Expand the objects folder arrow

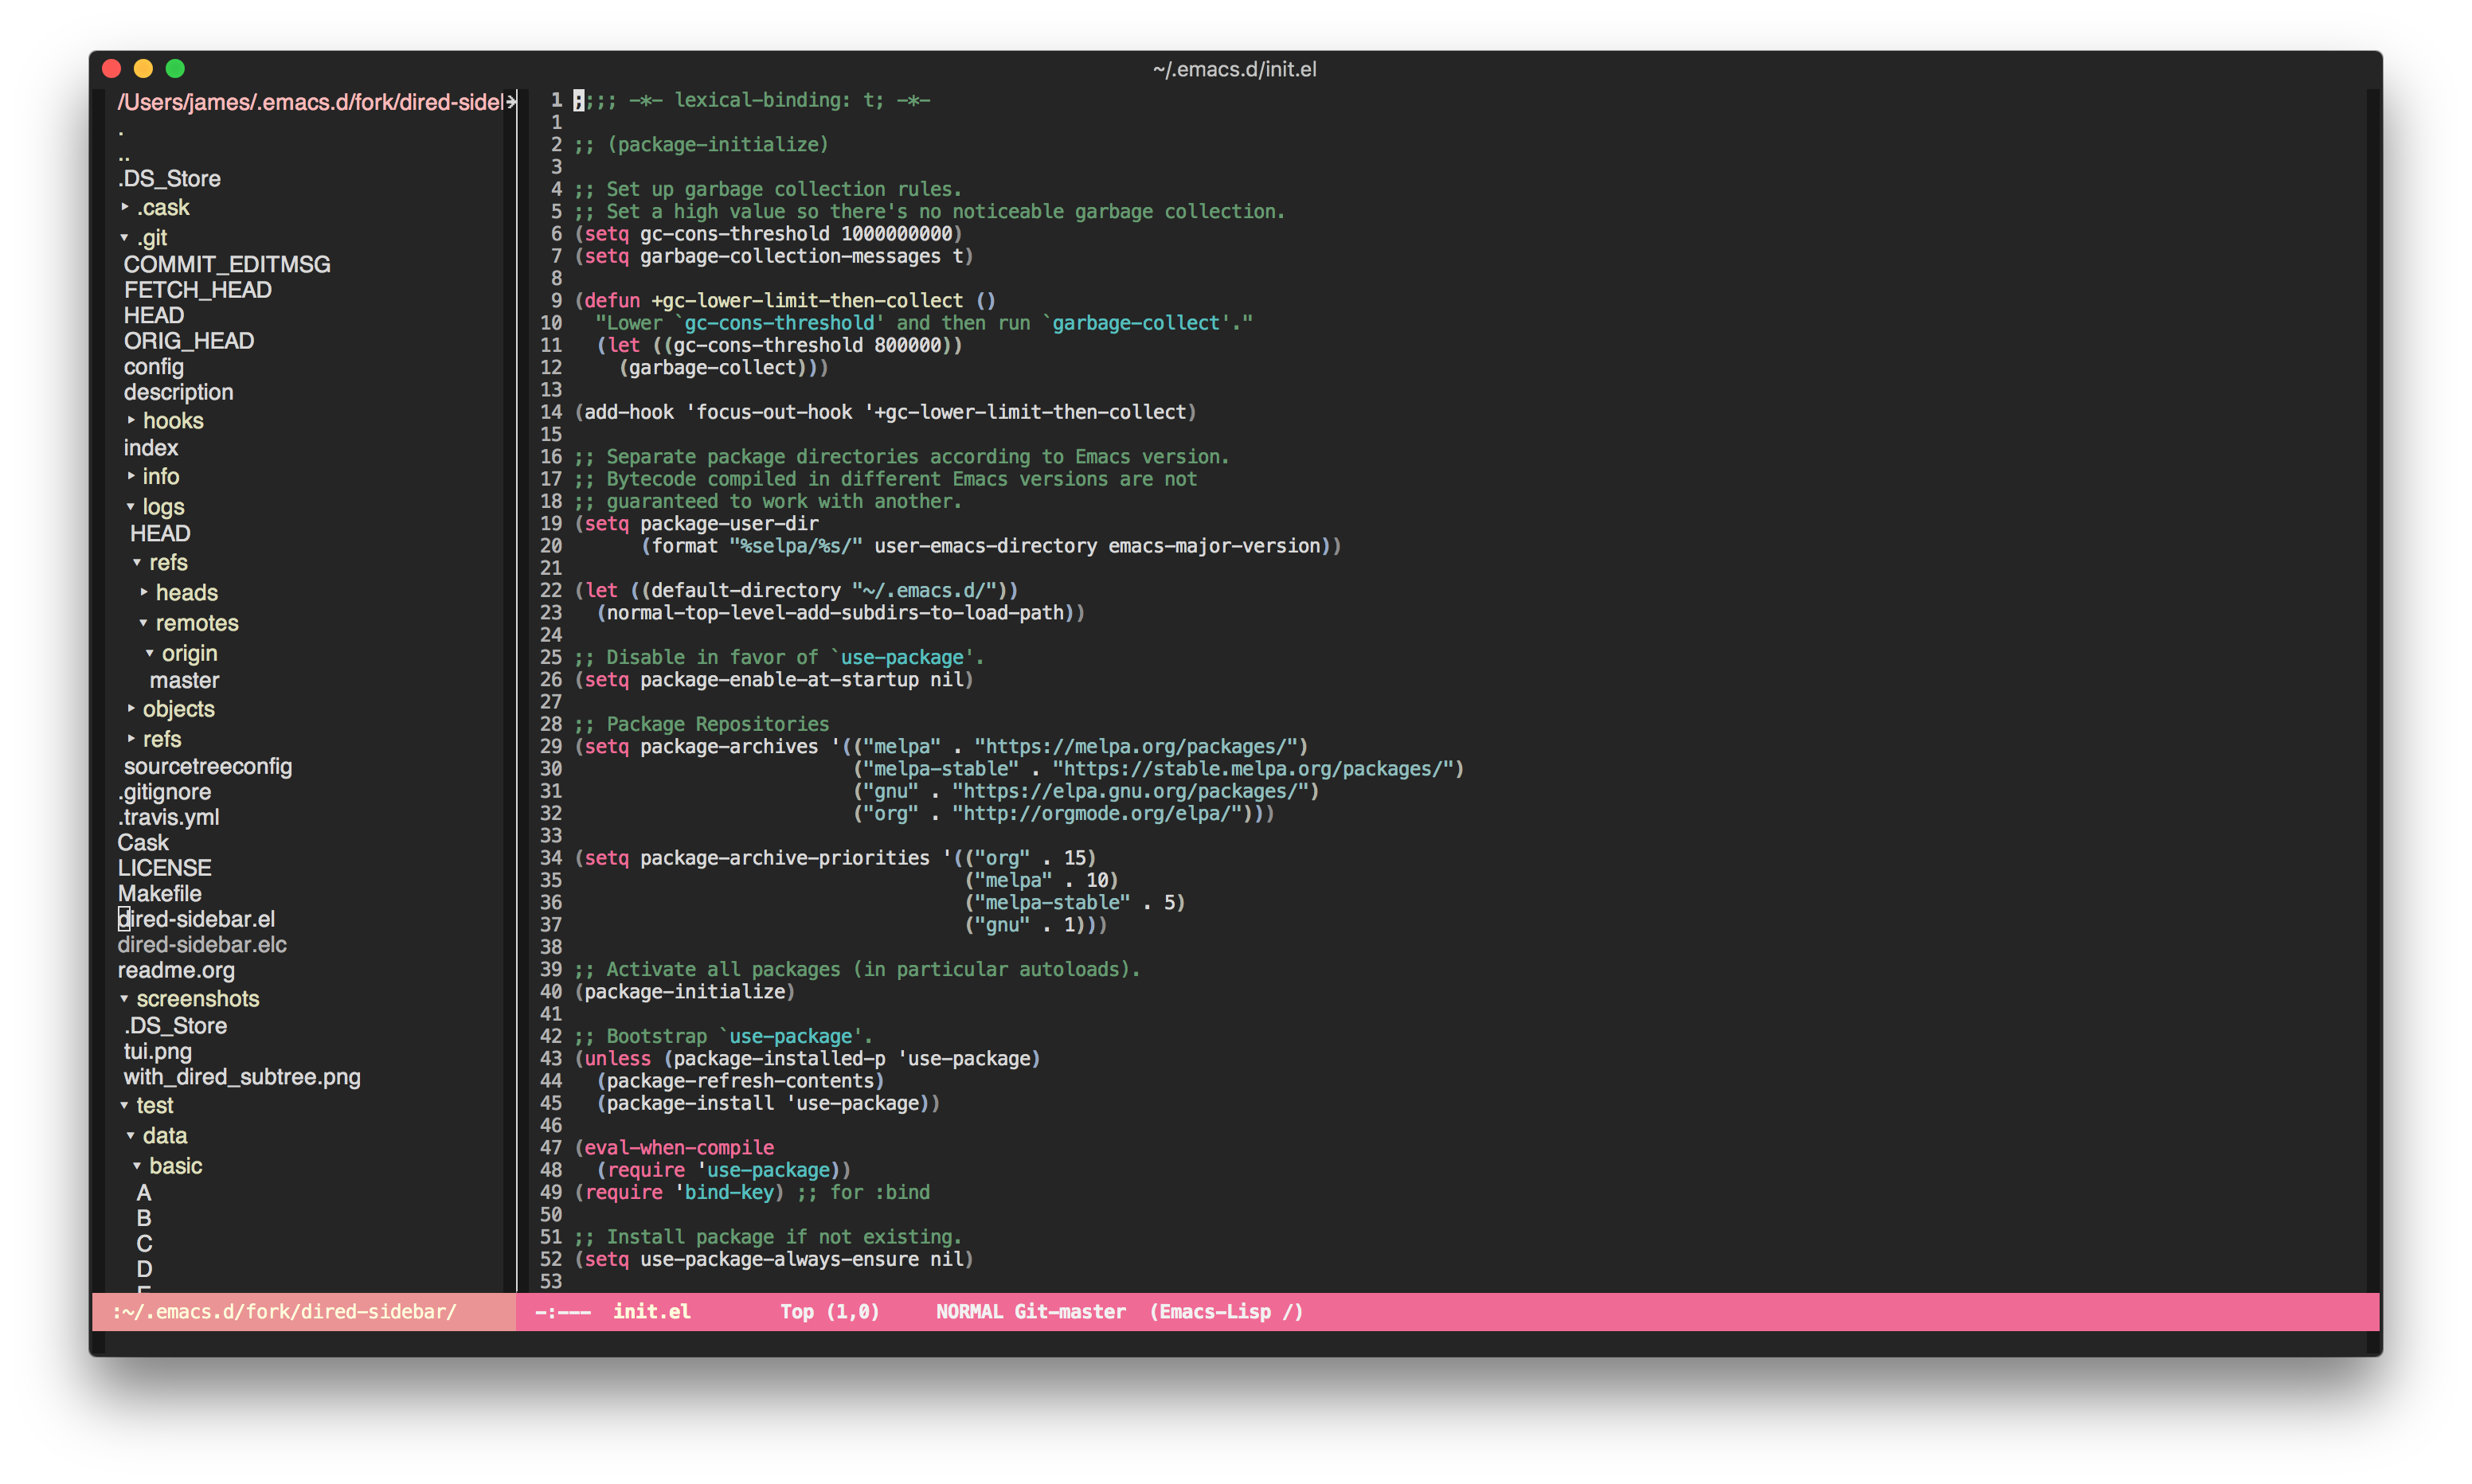point(131,708)
